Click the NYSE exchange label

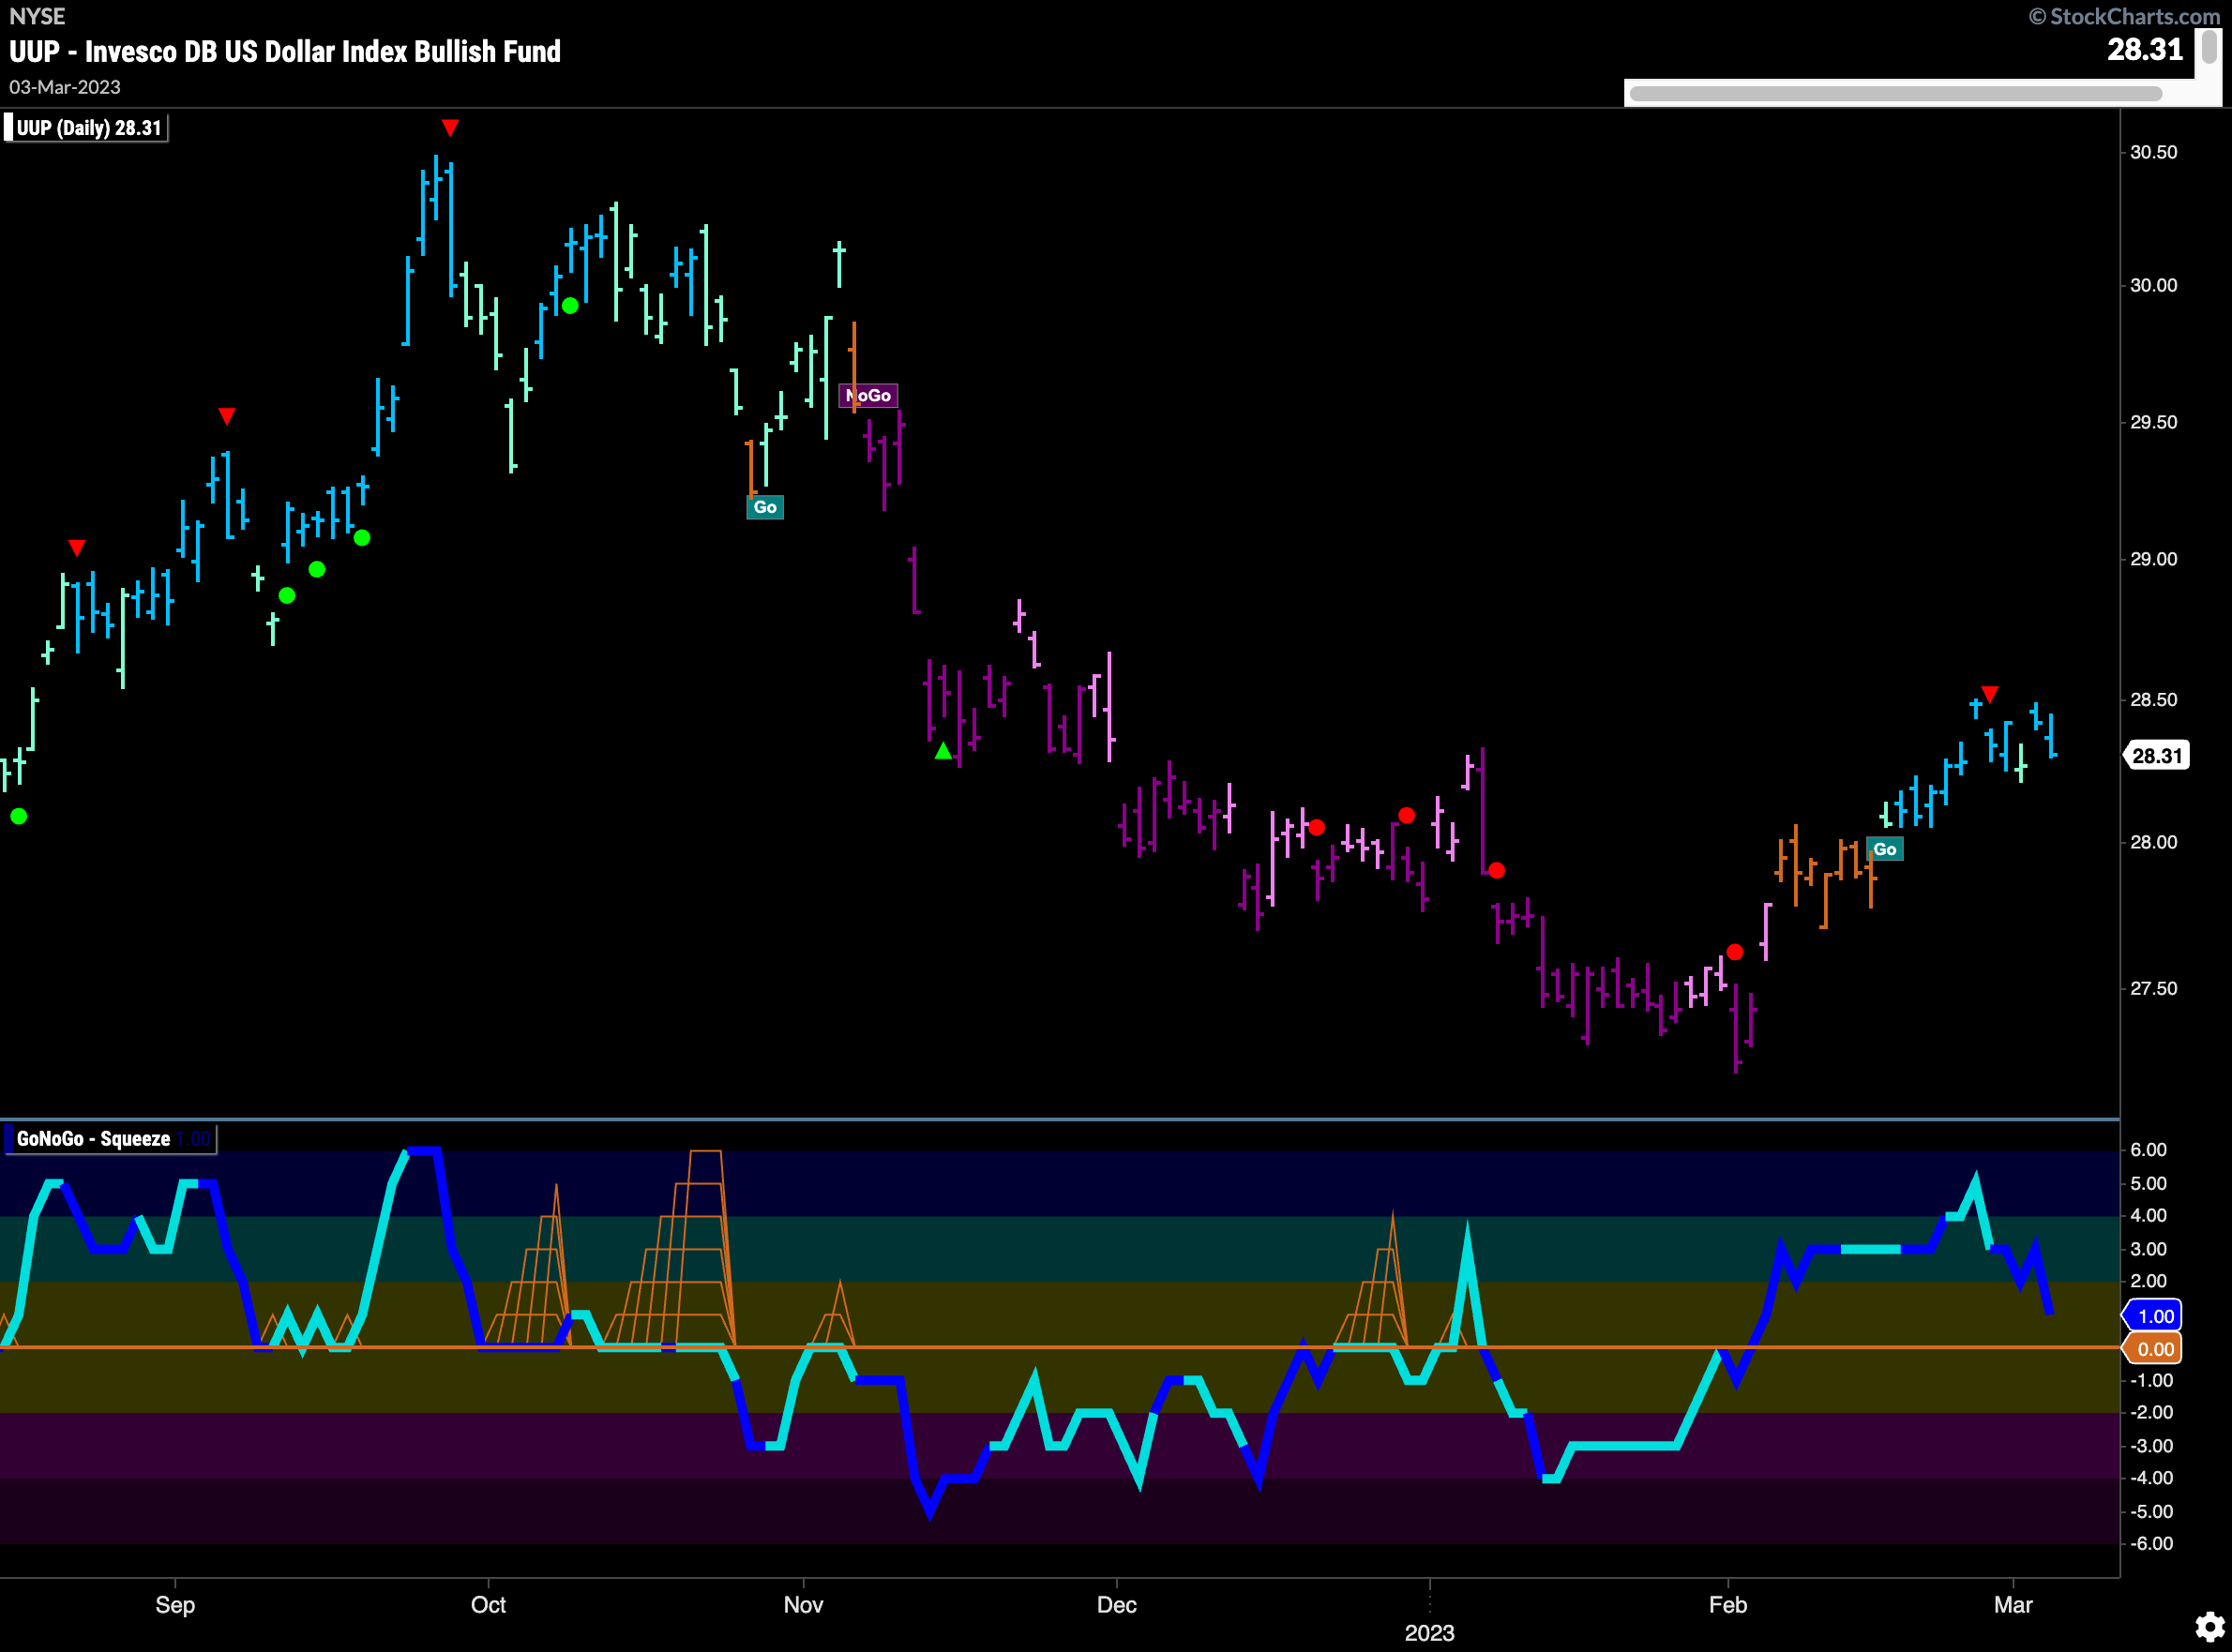[x=37, y=16]
